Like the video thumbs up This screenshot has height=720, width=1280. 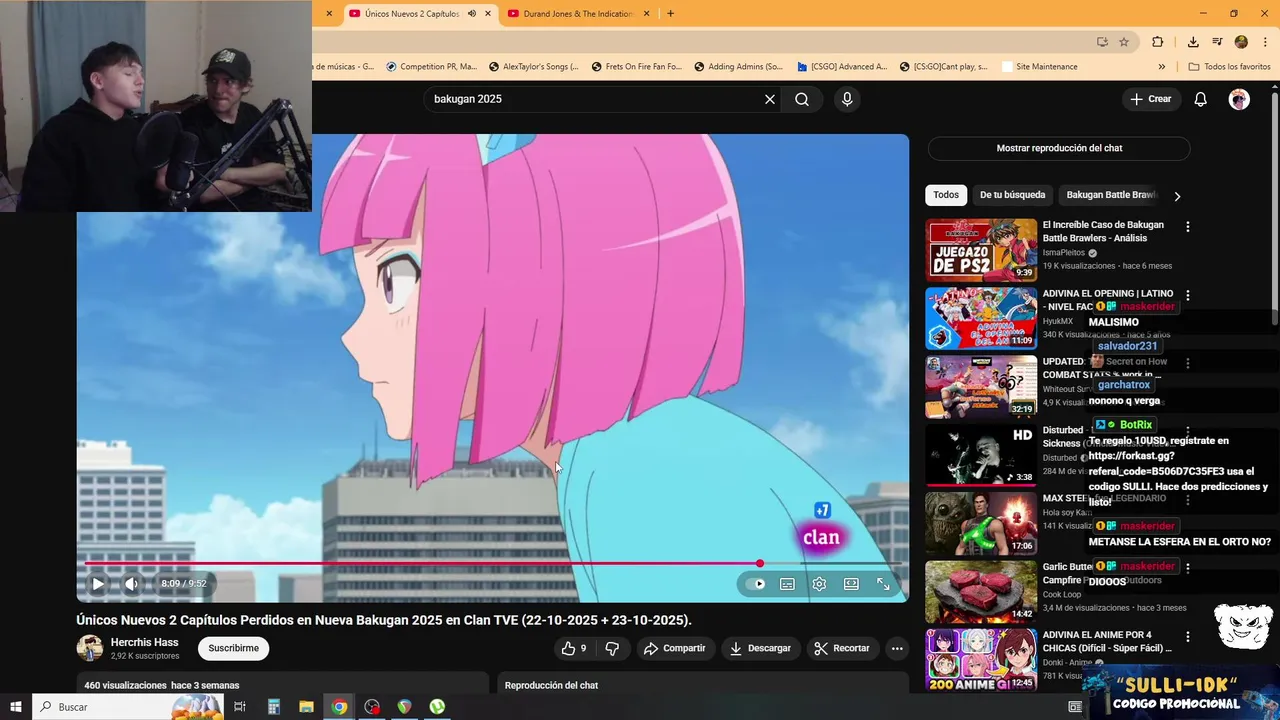[574, 648]
